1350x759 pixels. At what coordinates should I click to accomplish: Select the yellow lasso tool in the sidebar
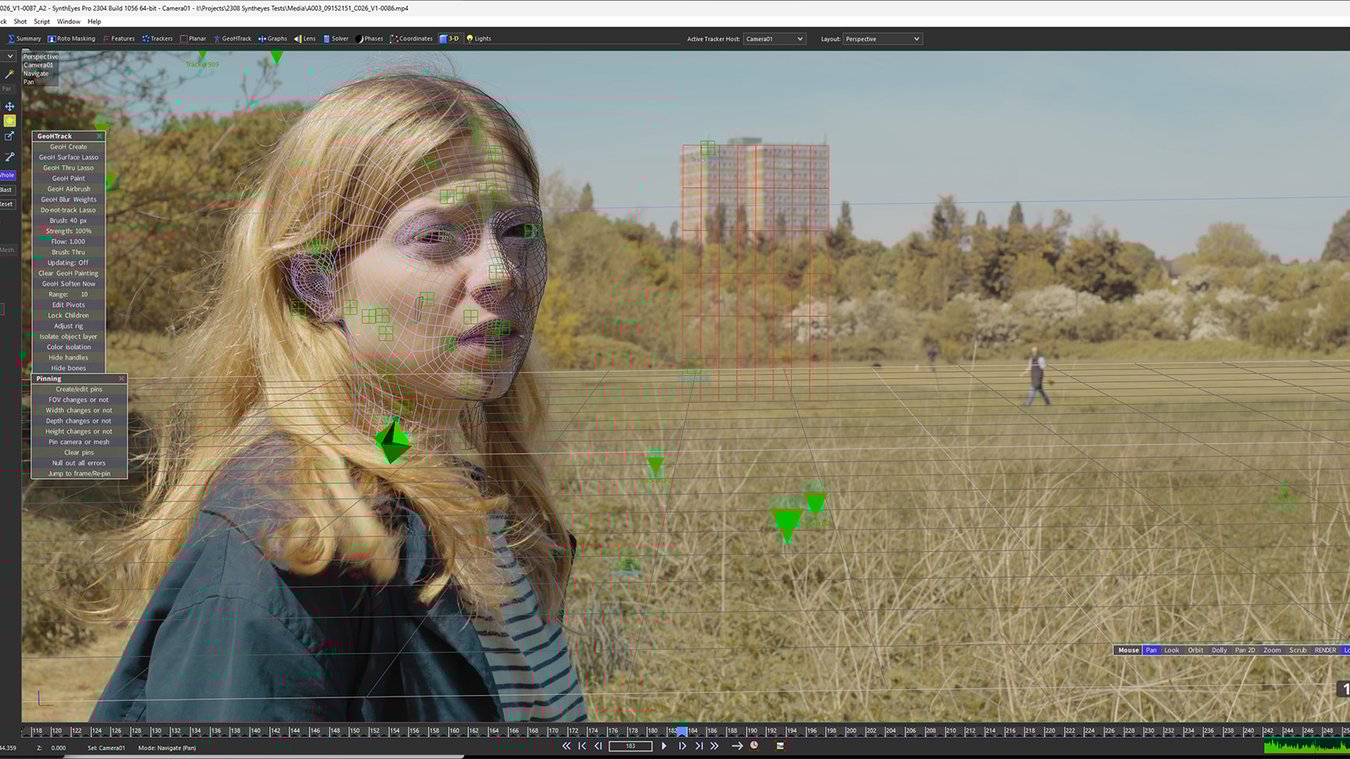9,120
